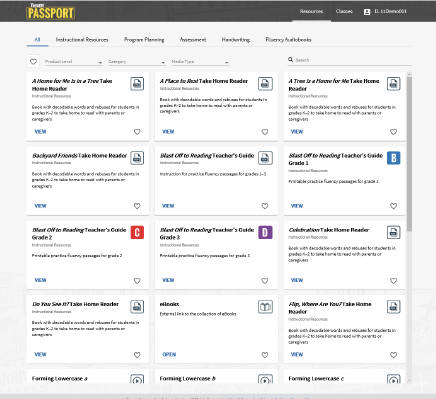The image size is (436, 399).
Task: Favorite Do You See It reader
Action: [x=137, y=355]
